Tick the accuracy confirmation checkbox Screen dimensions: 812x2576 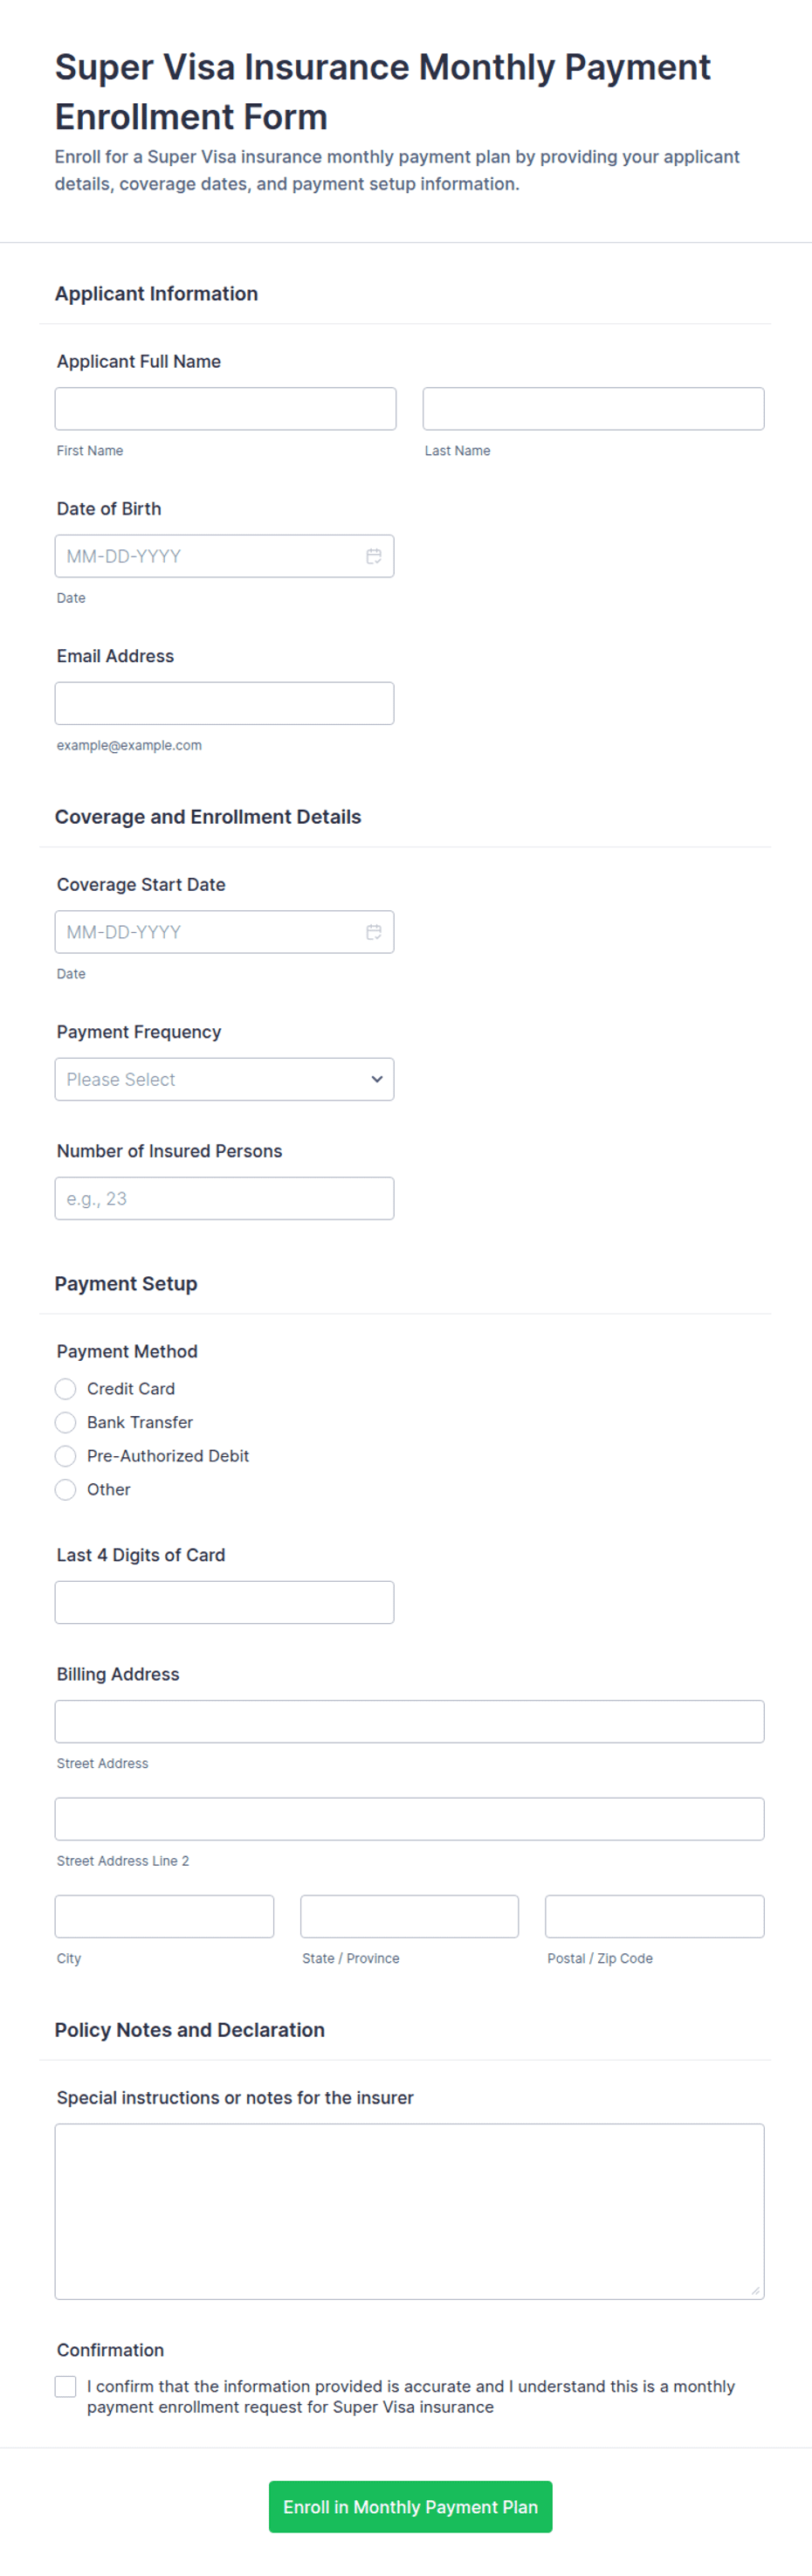pos(66,2387)
